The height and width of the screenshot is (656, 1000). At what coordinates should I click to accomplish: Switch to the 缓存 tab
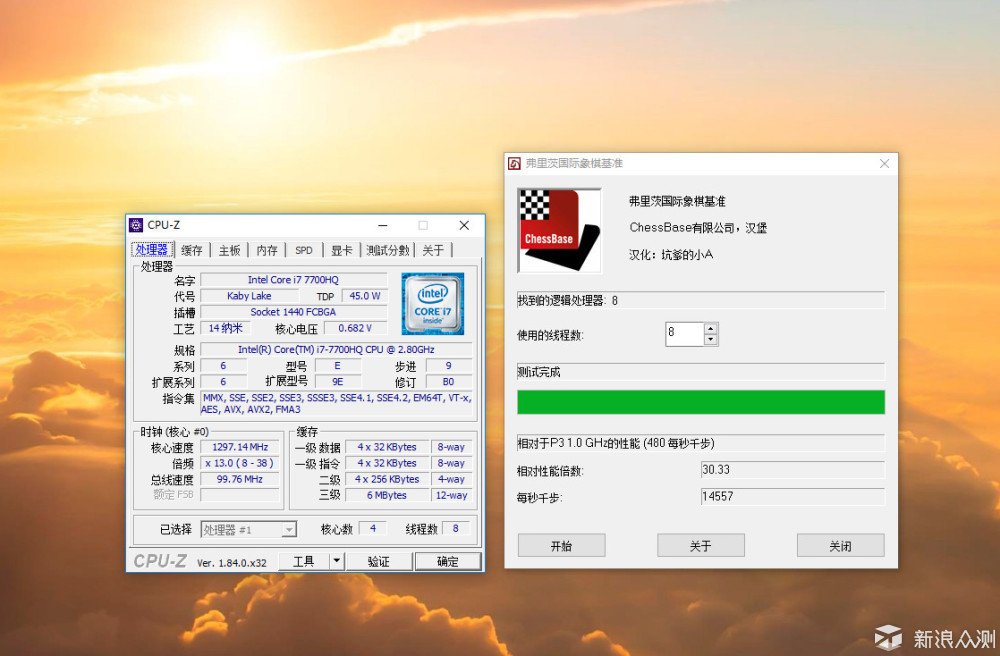tap(192, 250)
